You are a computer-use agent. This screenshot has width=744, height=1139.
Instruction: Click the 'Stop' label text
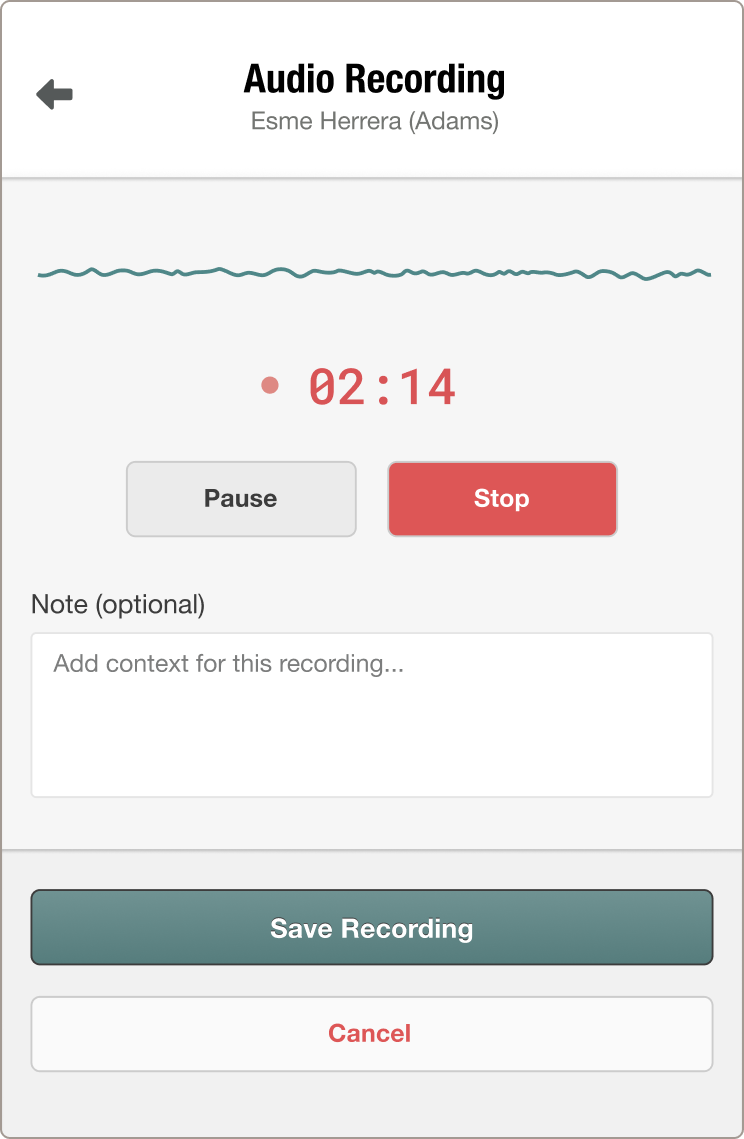tap(501, 499)
